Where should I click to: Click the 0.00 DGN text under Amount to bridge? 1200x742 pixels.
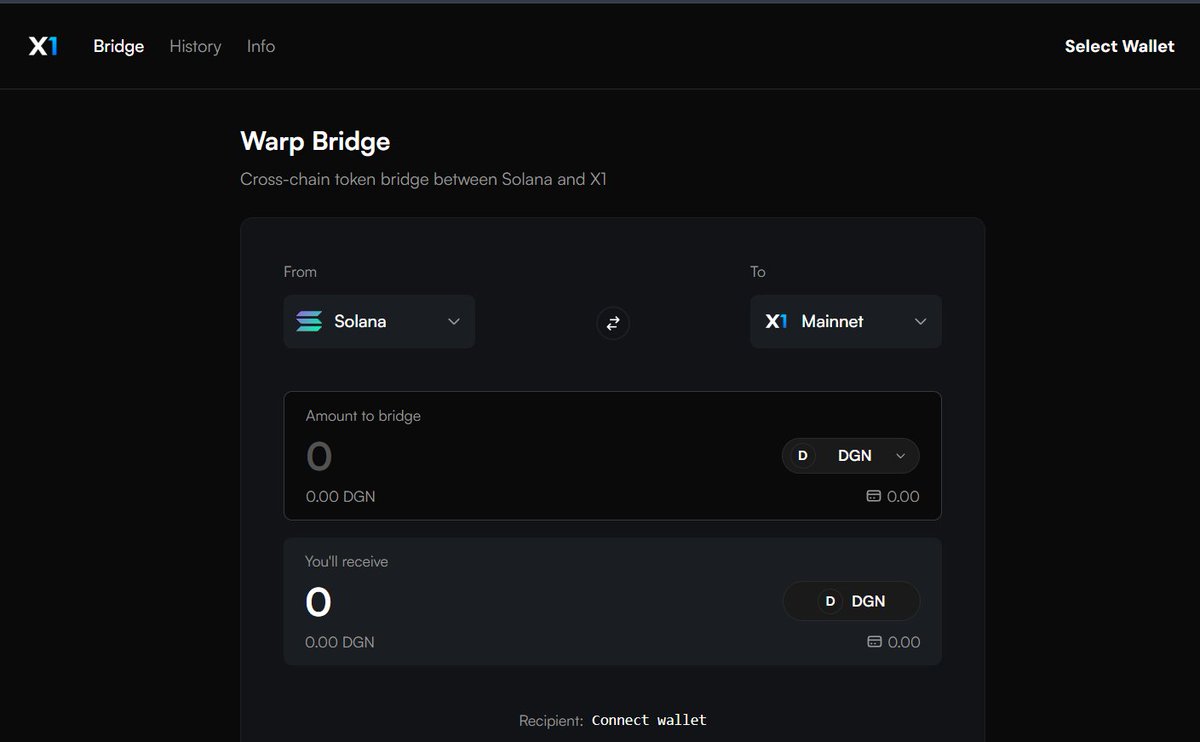pyautogui.click(x=341, y=496)
